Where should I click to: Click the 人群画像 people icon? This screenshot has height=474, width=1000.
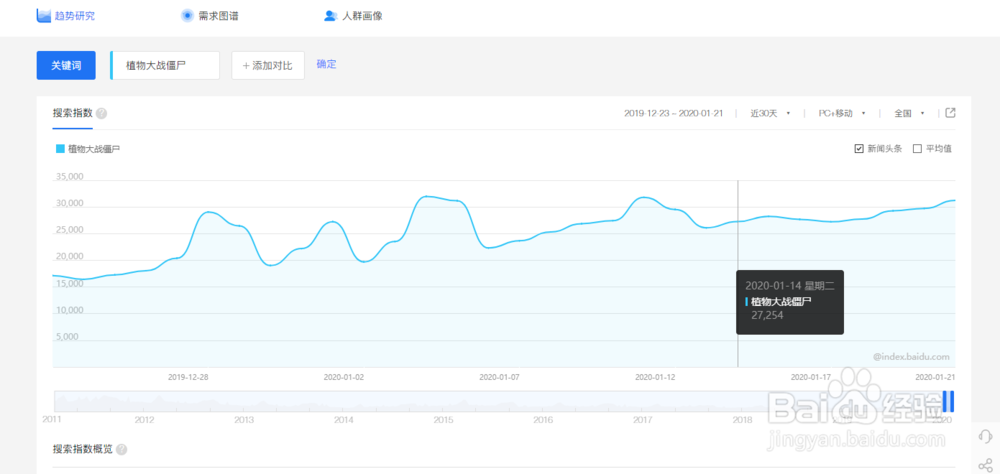[x=330, y=16]
